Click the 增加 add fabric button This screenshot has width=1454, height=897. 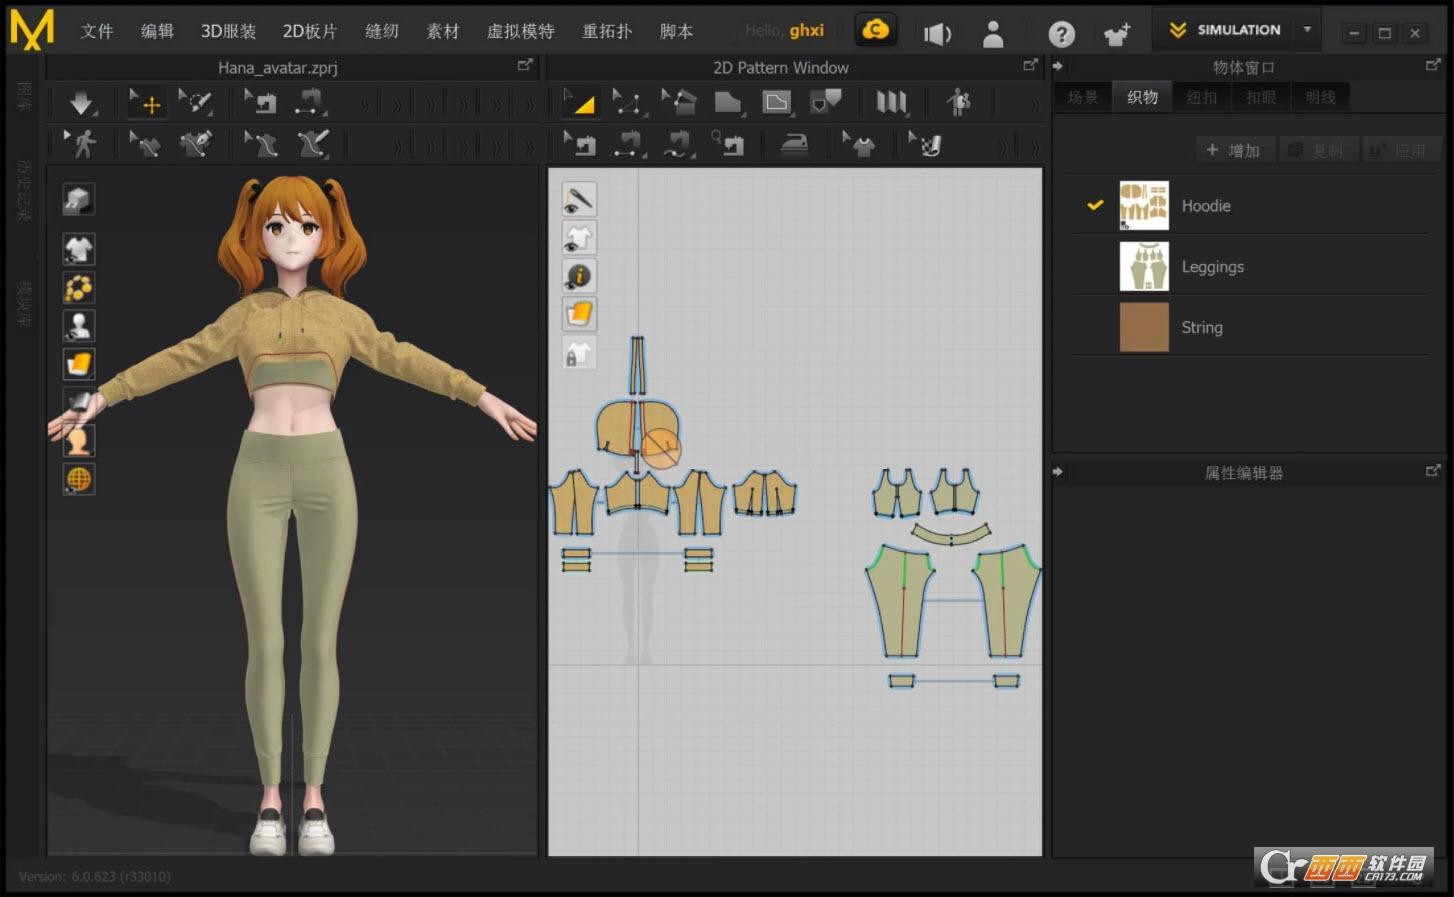pos(1233,150)
